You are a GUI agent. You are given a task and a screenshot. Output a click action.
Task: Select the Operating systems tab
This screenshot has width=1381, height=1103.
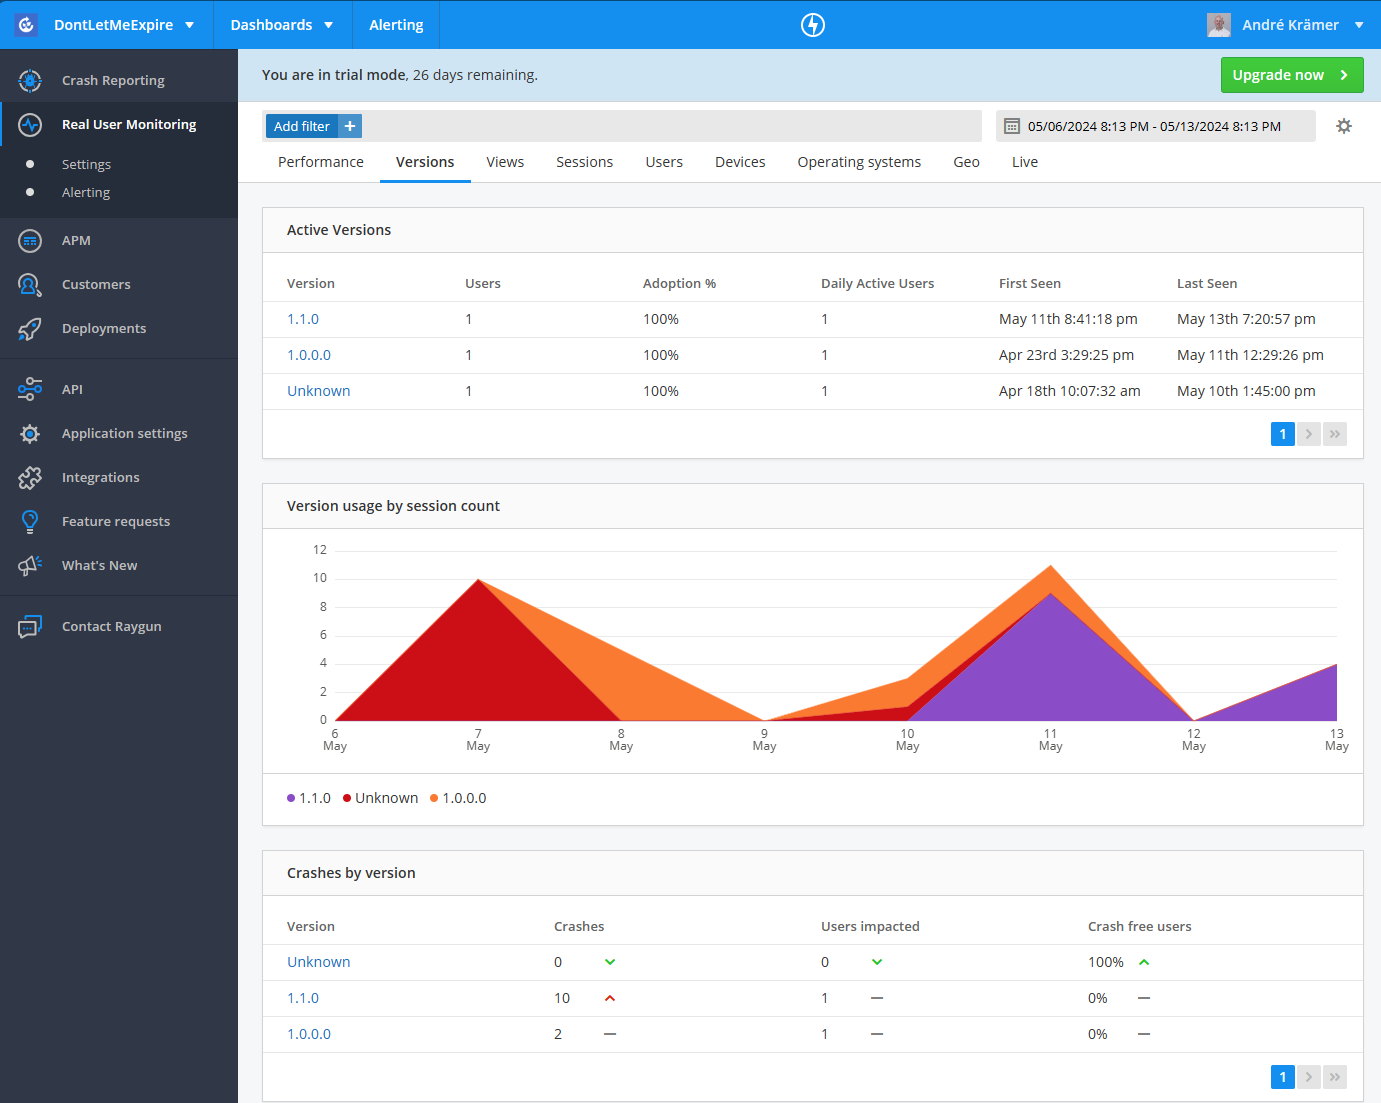point(858,161)
